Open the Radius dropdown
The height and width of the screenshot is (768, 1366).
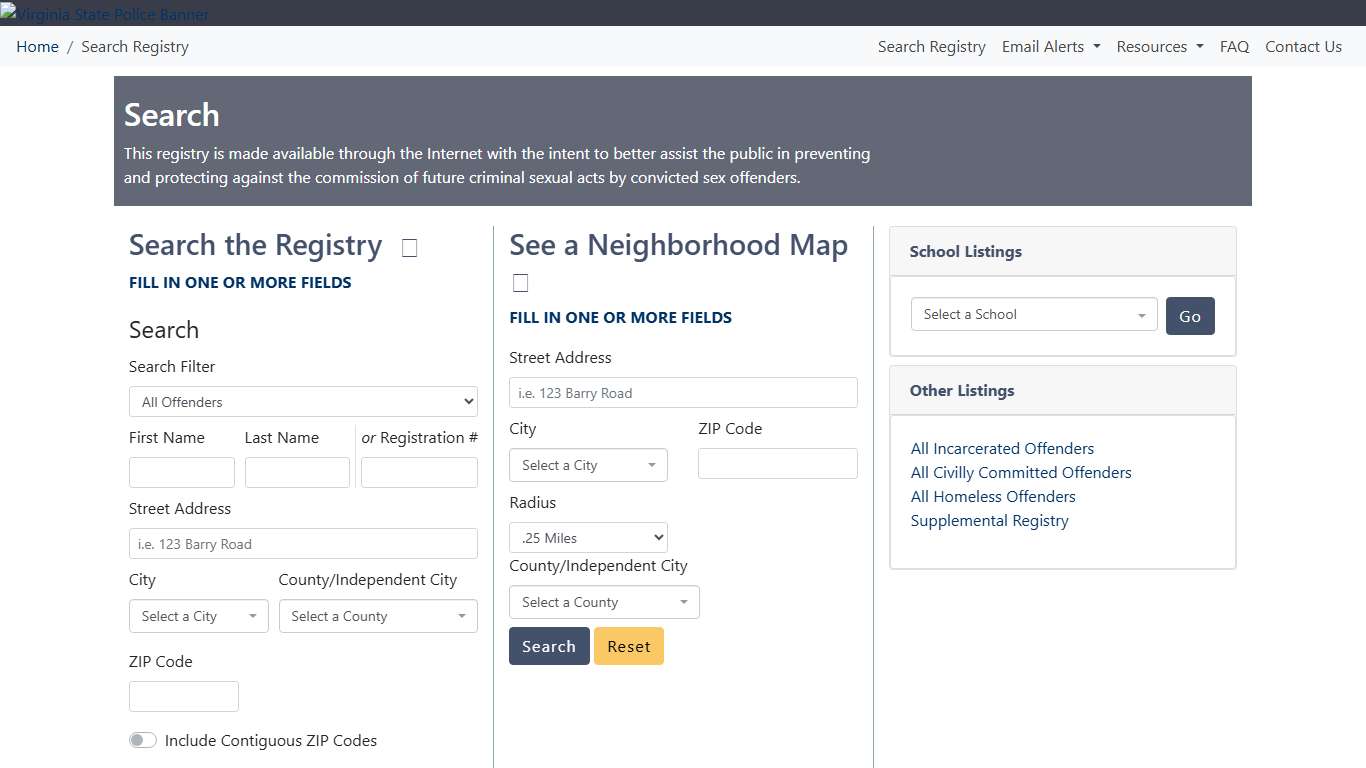click(588, 538)
